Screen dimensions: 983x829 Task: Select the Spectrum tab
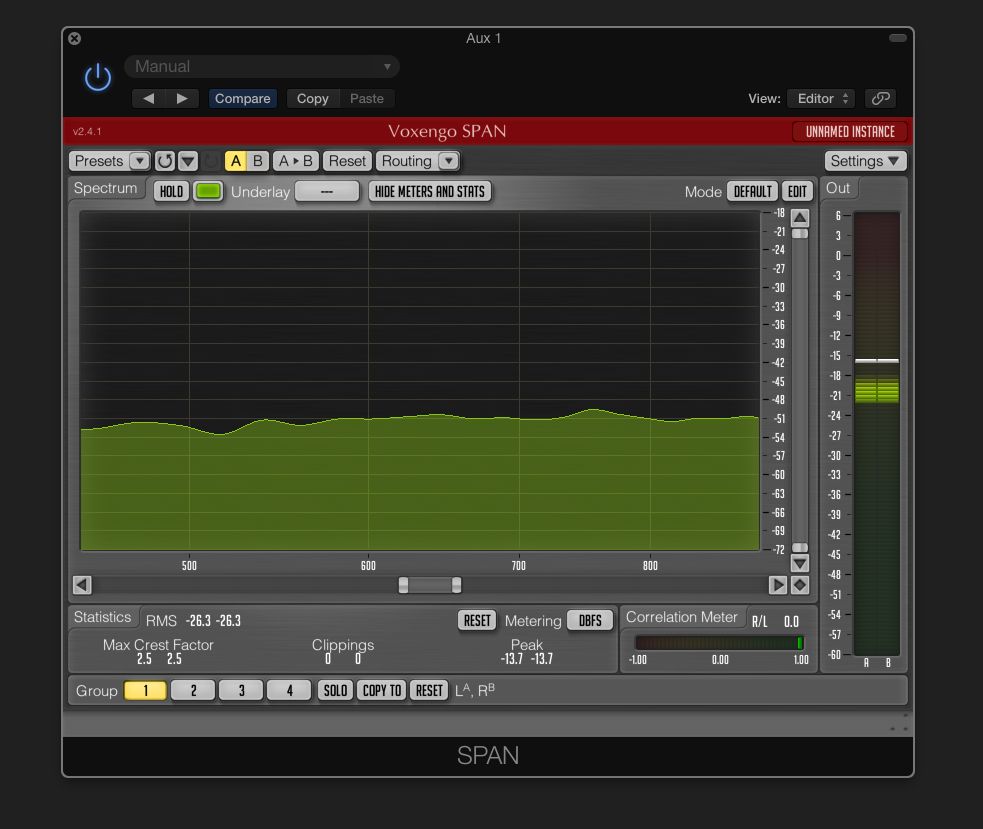pyautogui.click(x=105, y=188)
